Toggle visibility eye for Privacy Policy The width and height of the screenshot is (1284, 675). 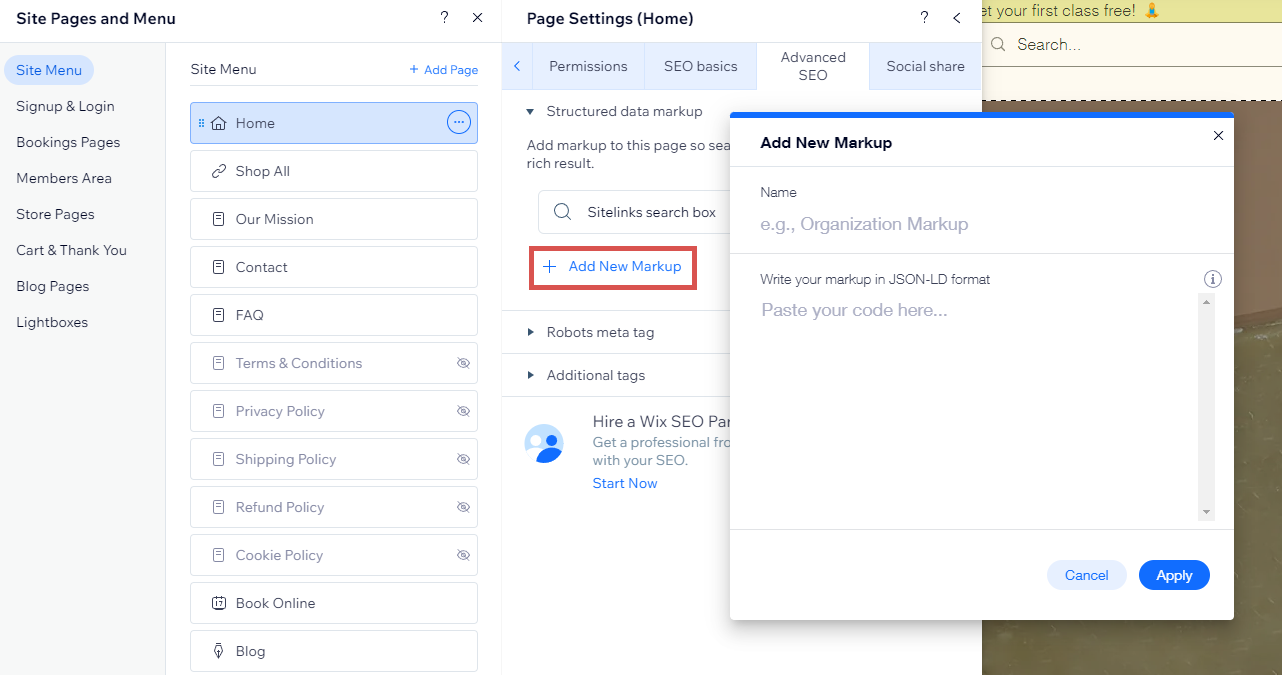coord(463,411)
